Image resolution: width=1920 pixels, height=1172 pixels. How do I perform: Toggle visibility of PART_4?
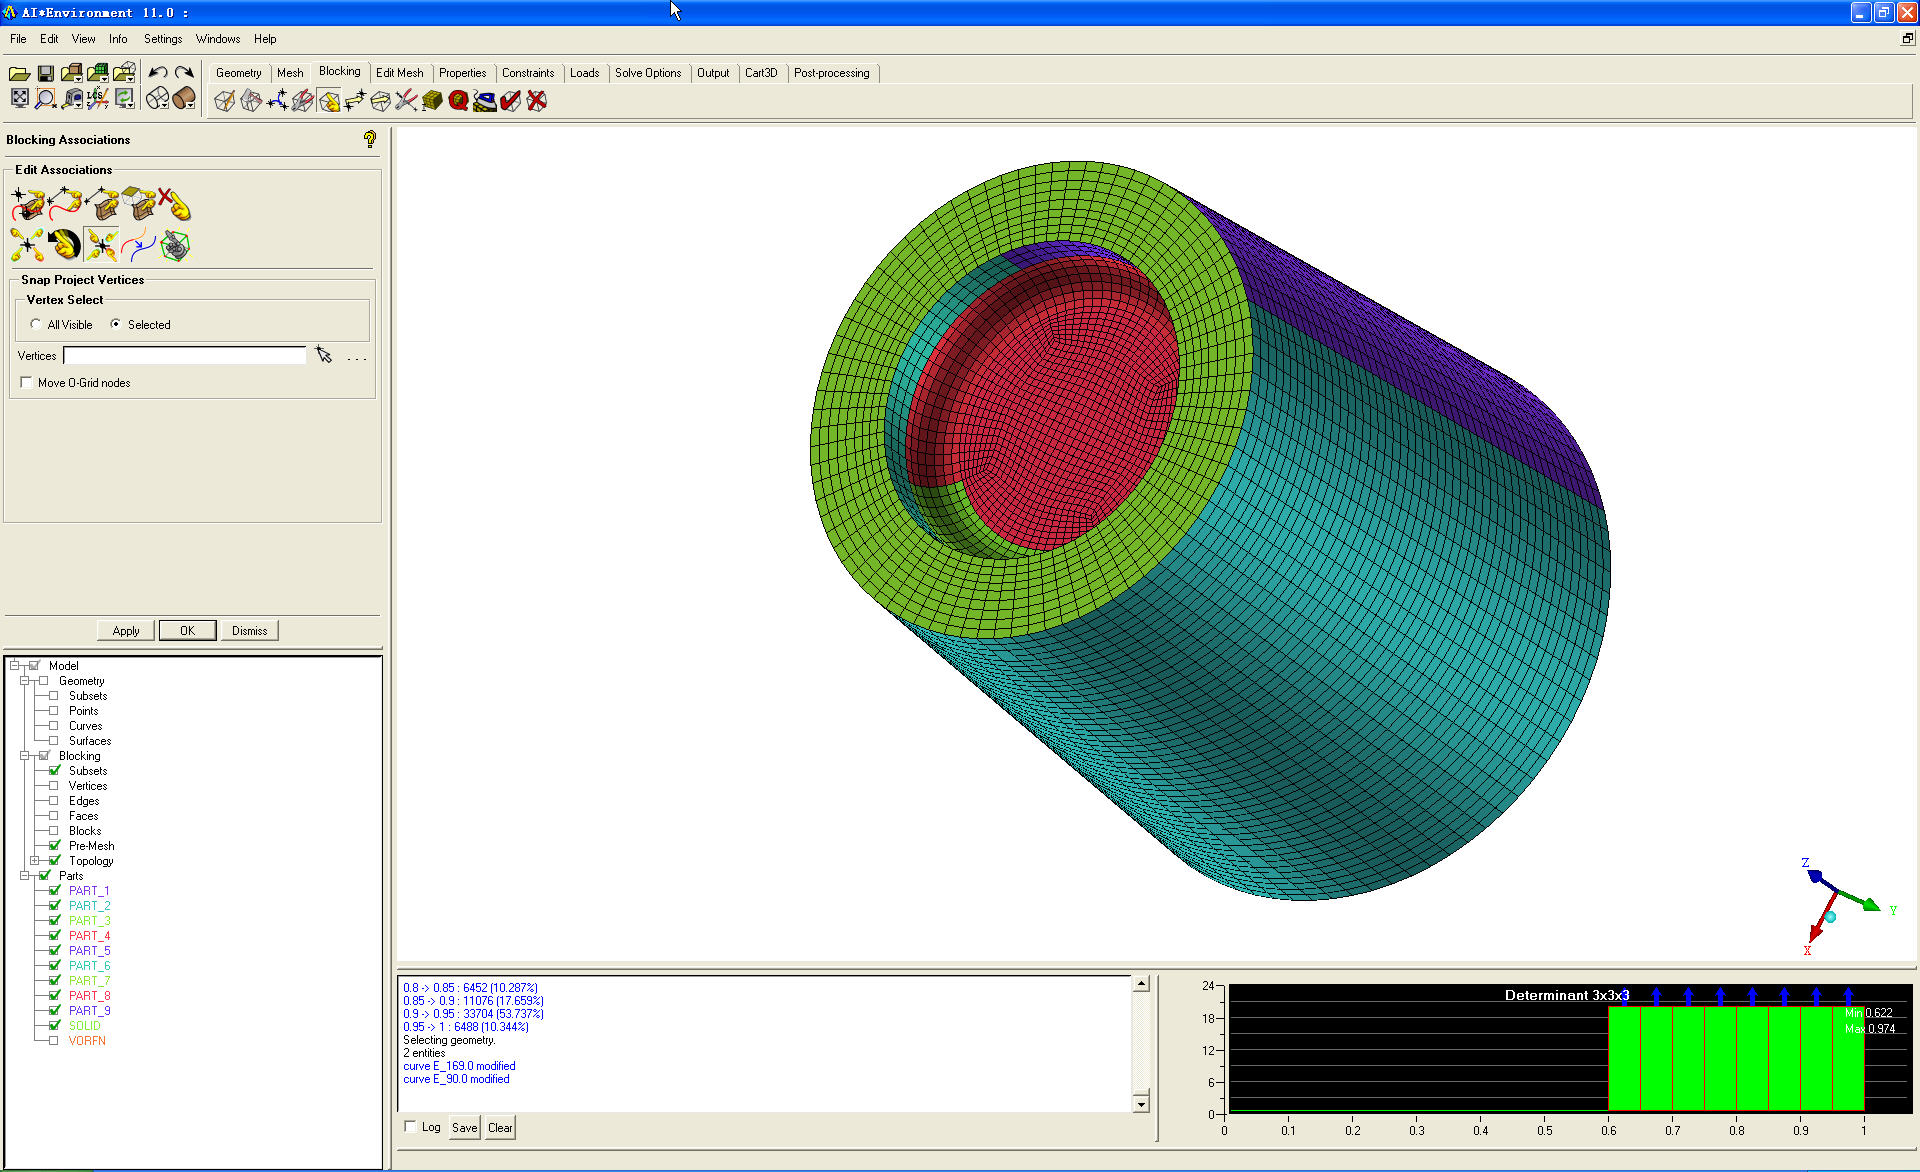coord(55,936)
